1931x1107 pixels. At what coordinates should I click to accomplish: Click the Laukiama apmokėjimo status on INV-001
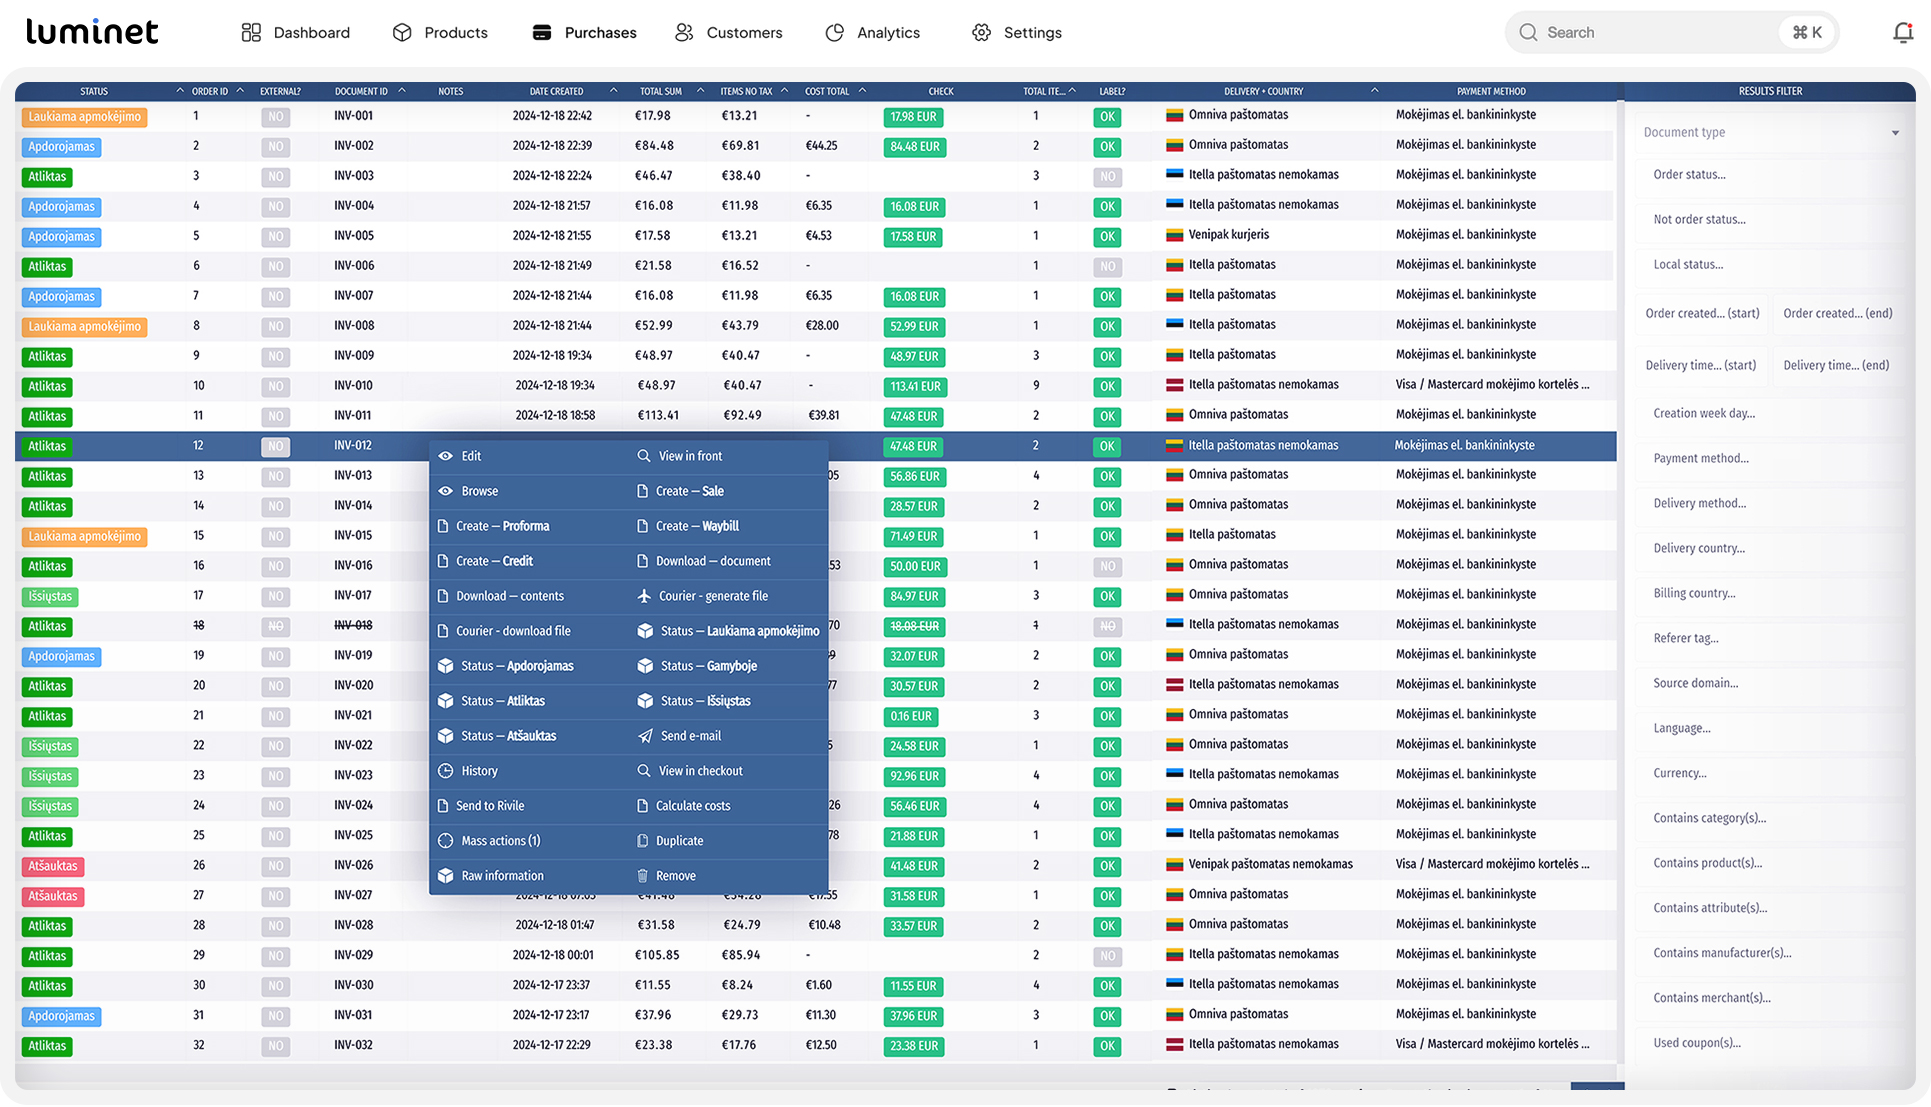tap(84, 117)
